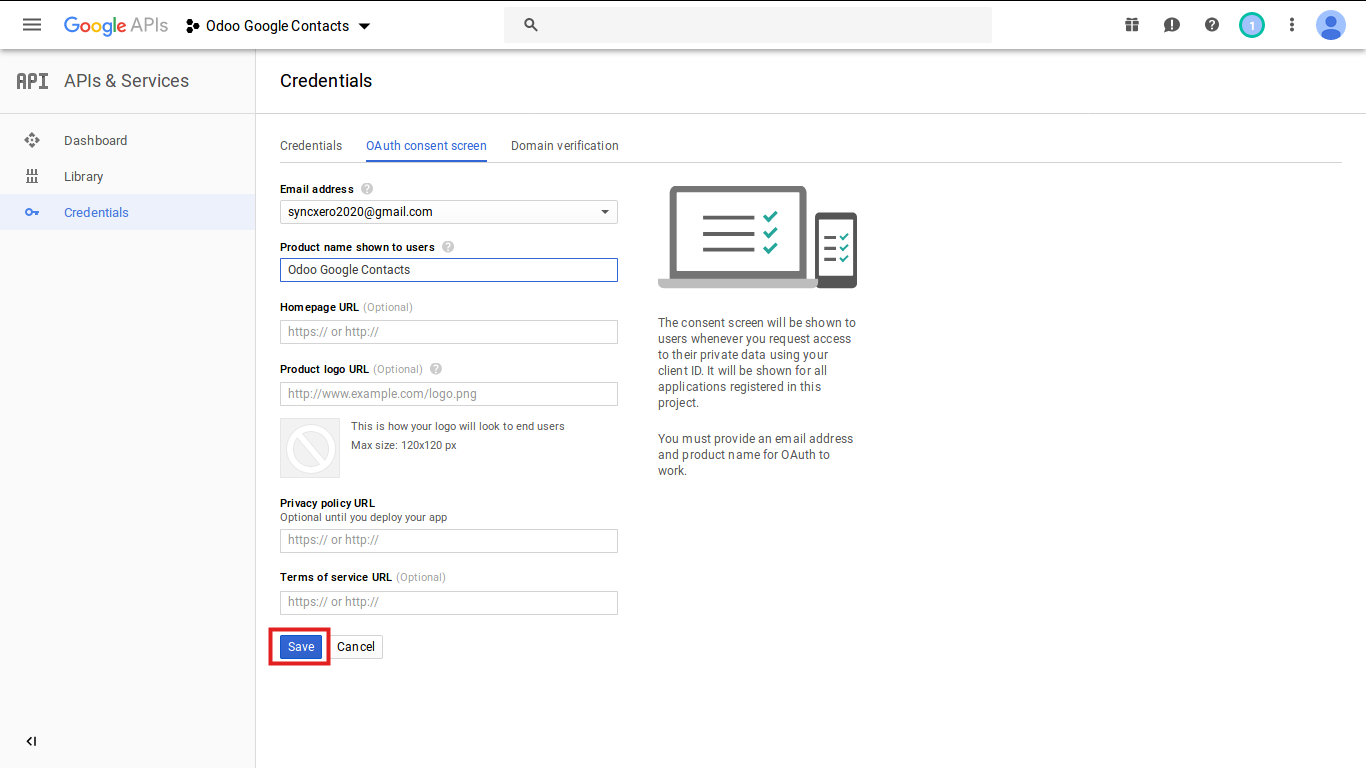Open the hamburger navigation menu
The width and height of the screenshot is (1366, 768).
click(x=32, y=25)
